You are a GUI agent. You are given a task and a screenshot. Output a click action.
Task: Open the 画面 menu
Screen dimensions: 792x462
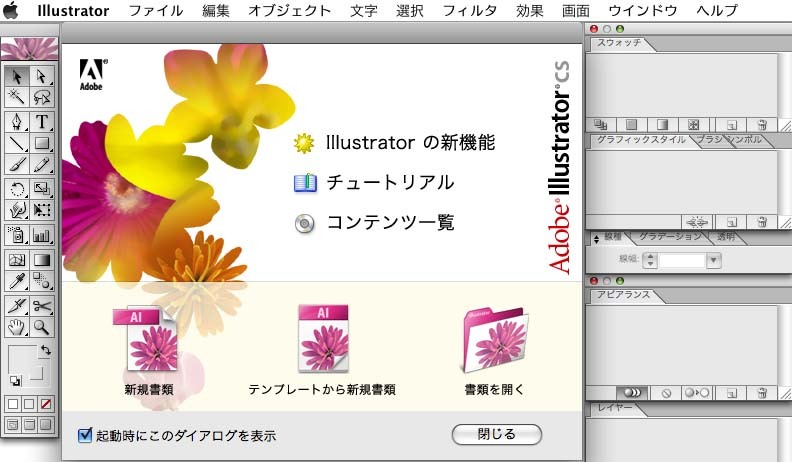click(575, 10)
